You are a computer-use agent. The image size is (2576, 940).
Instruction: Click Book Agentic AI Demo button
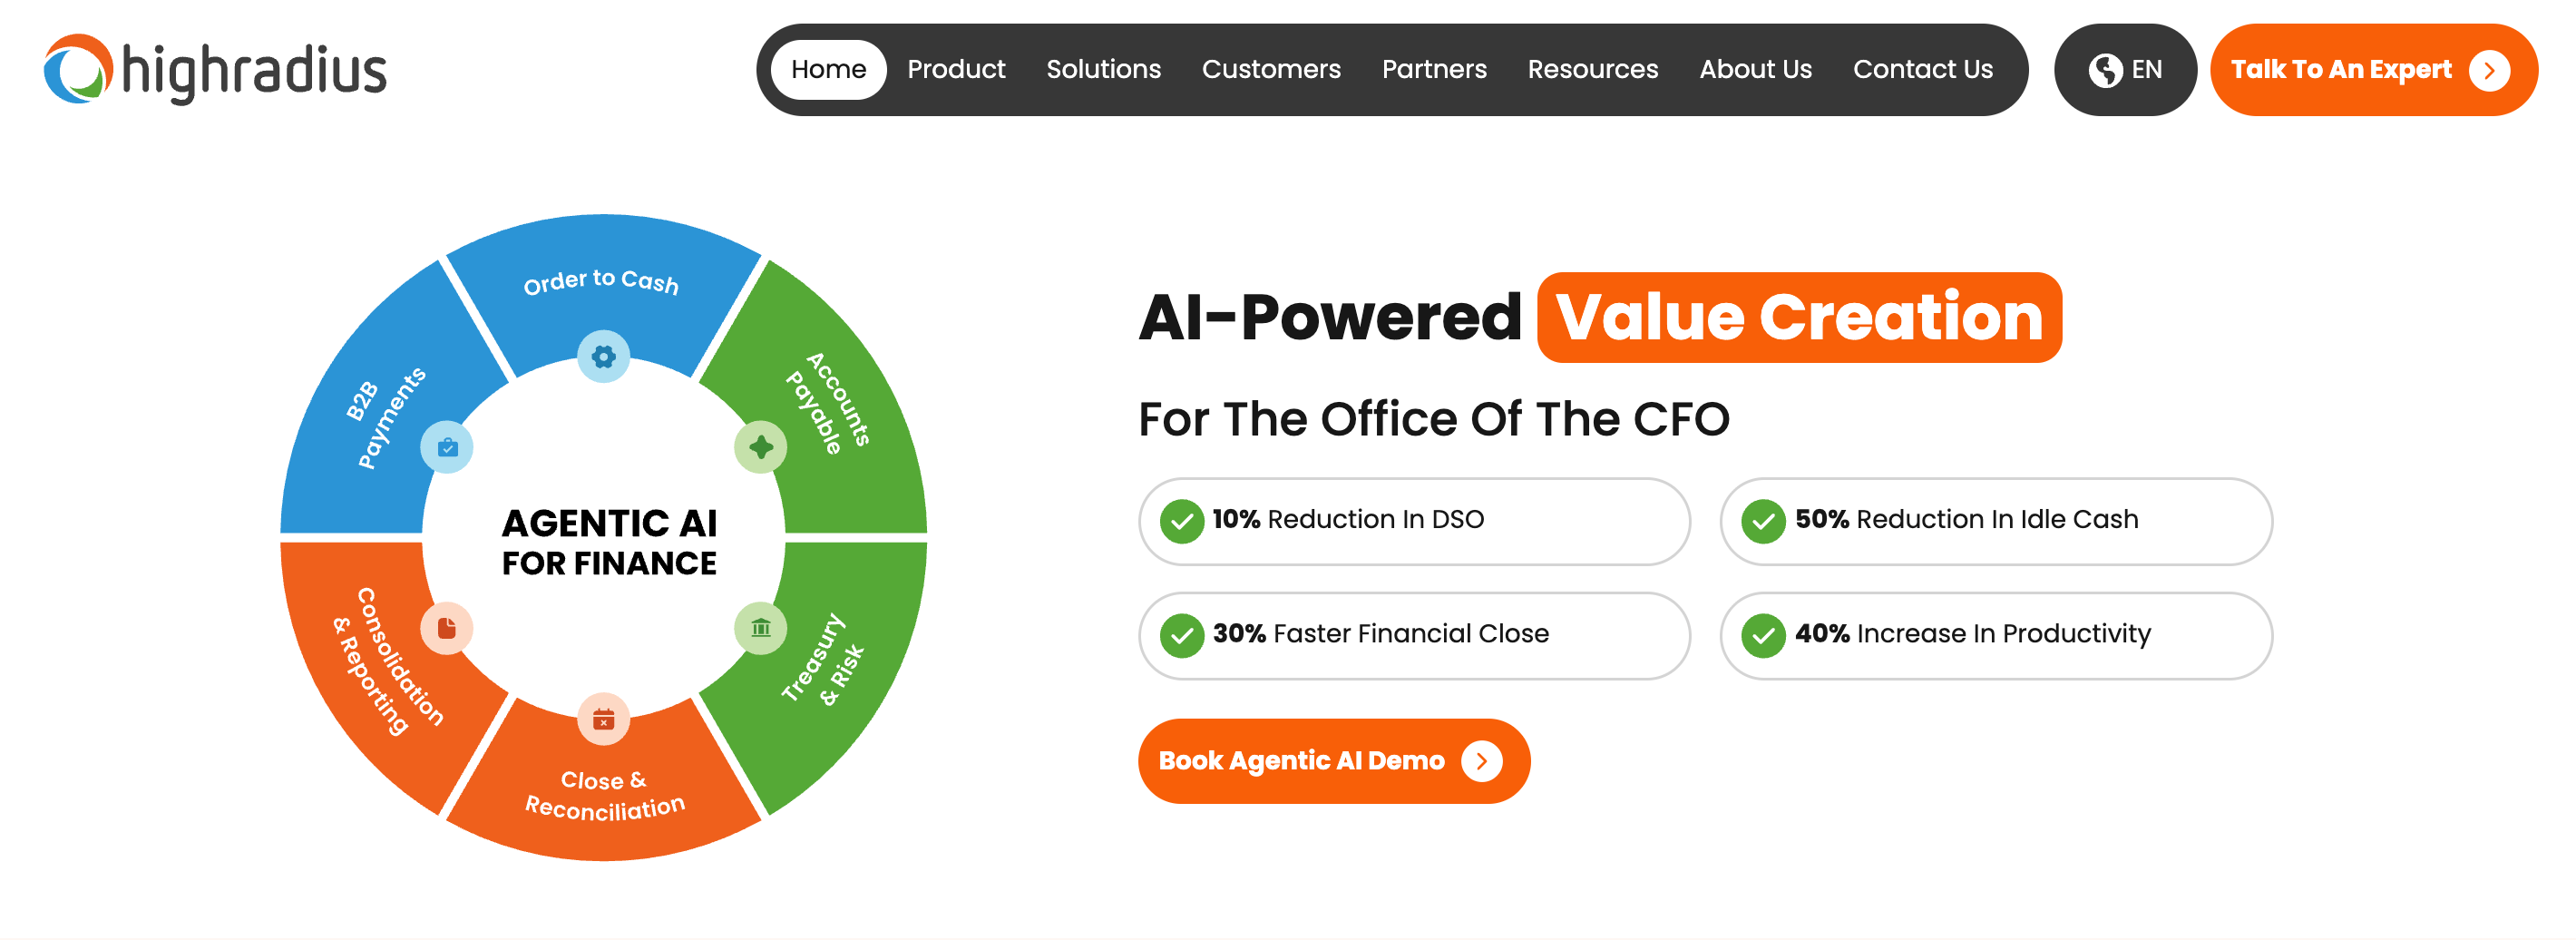(x=1334, y=761)
